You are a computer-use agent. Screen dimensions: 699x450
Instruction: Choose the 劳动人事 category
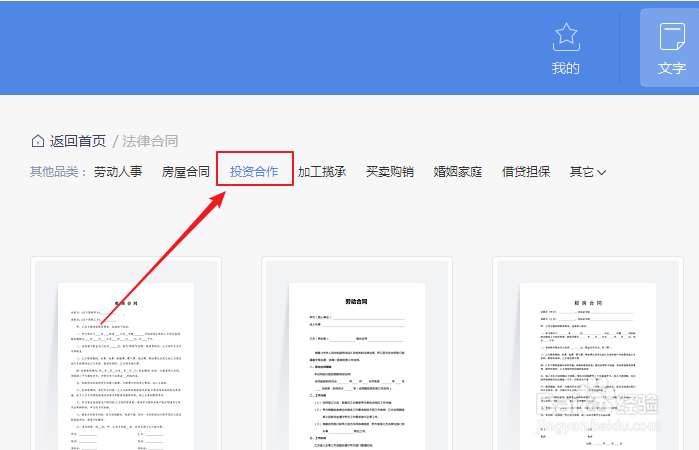click(118, 172)
